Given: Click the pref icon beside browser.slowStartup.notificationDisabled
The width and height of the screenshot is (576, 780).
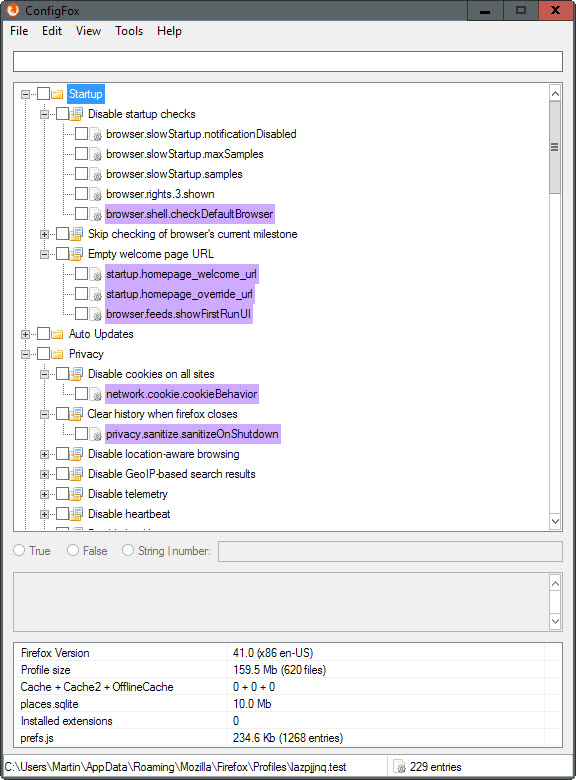Looking at the screenshot, I should [96, 134].
